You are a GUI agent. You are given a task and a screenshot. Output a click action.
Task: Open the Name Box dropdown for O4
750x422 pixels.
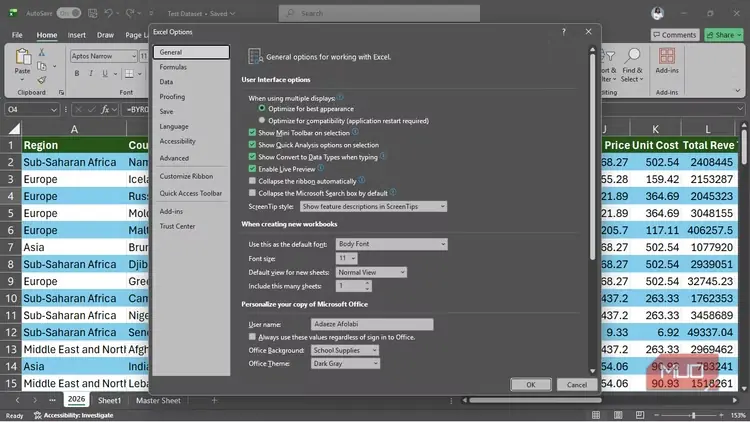tap(54, 110)
